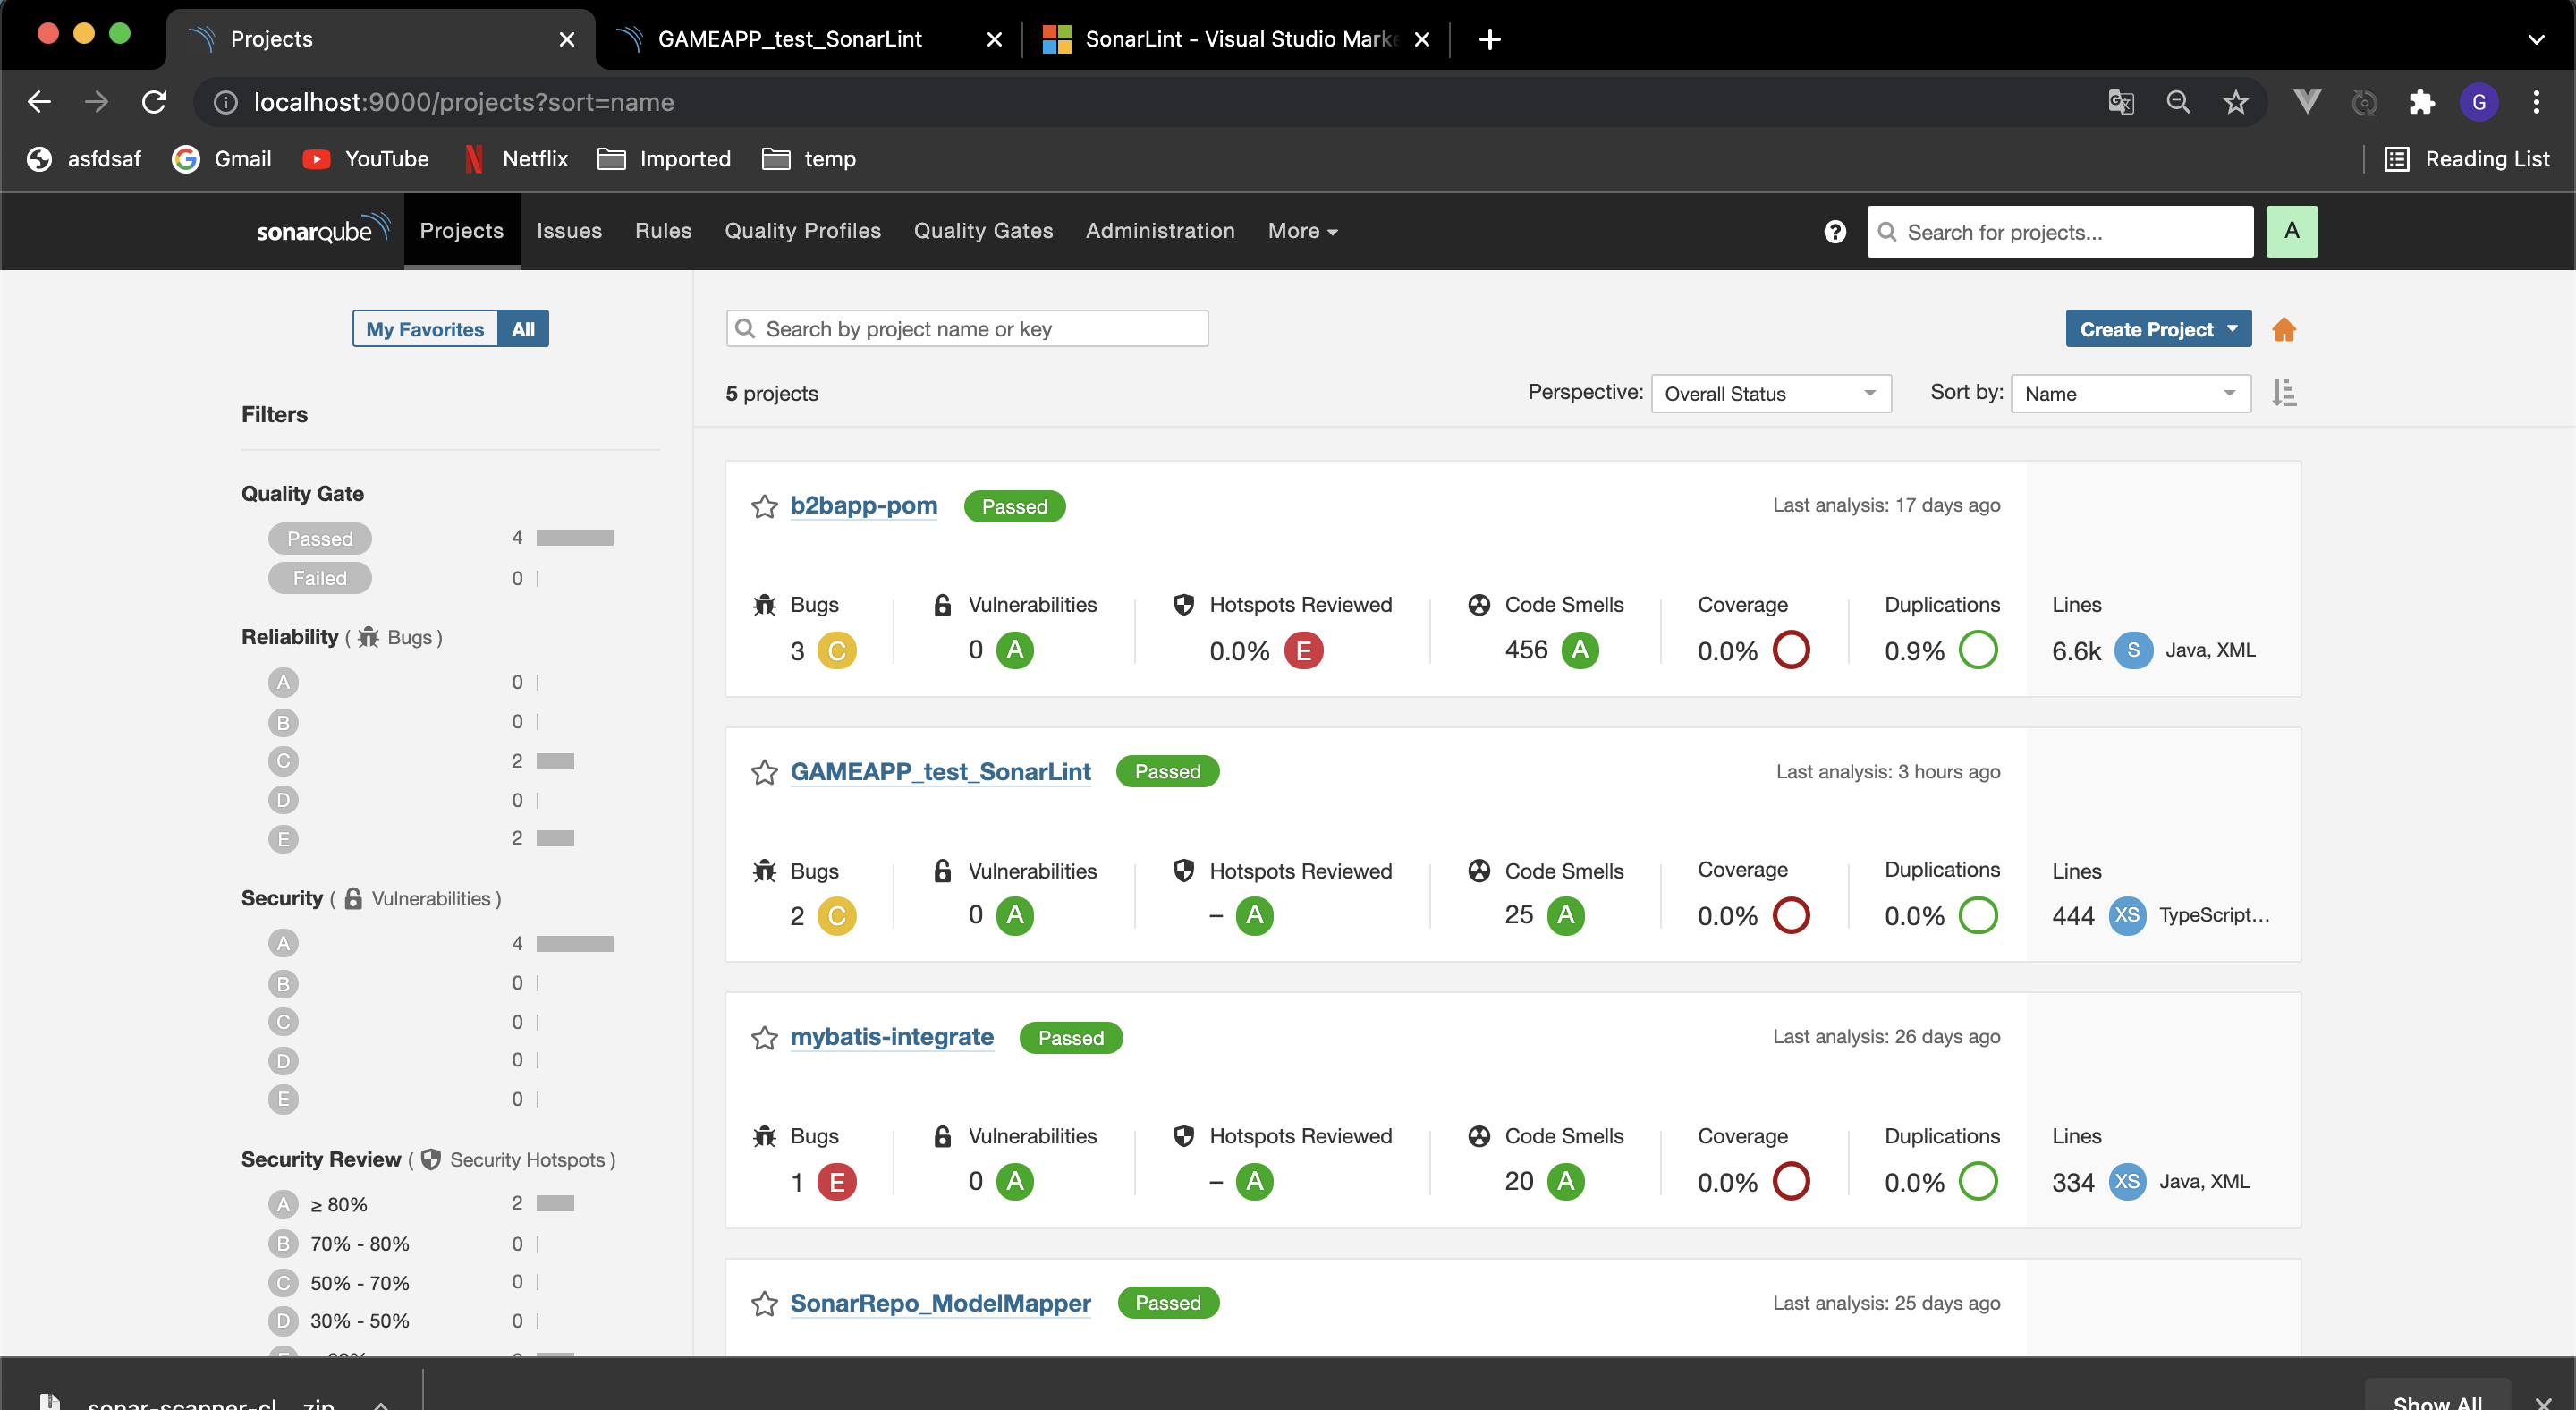
Task: Click b2bapp-pom bugs rating C badge
Action: click(837, 651)
